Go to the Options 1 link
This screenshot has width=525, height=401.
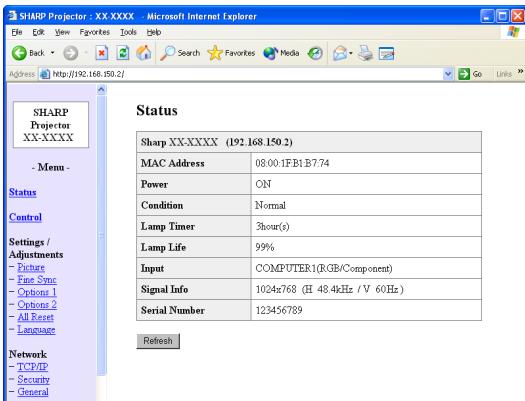[x=37, y=292]
